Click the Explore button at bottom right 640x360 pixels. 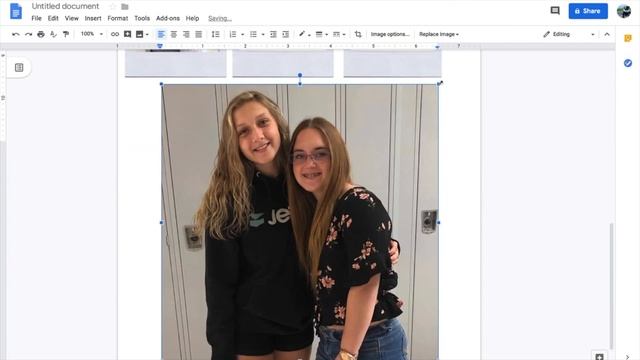coord(599,357)
